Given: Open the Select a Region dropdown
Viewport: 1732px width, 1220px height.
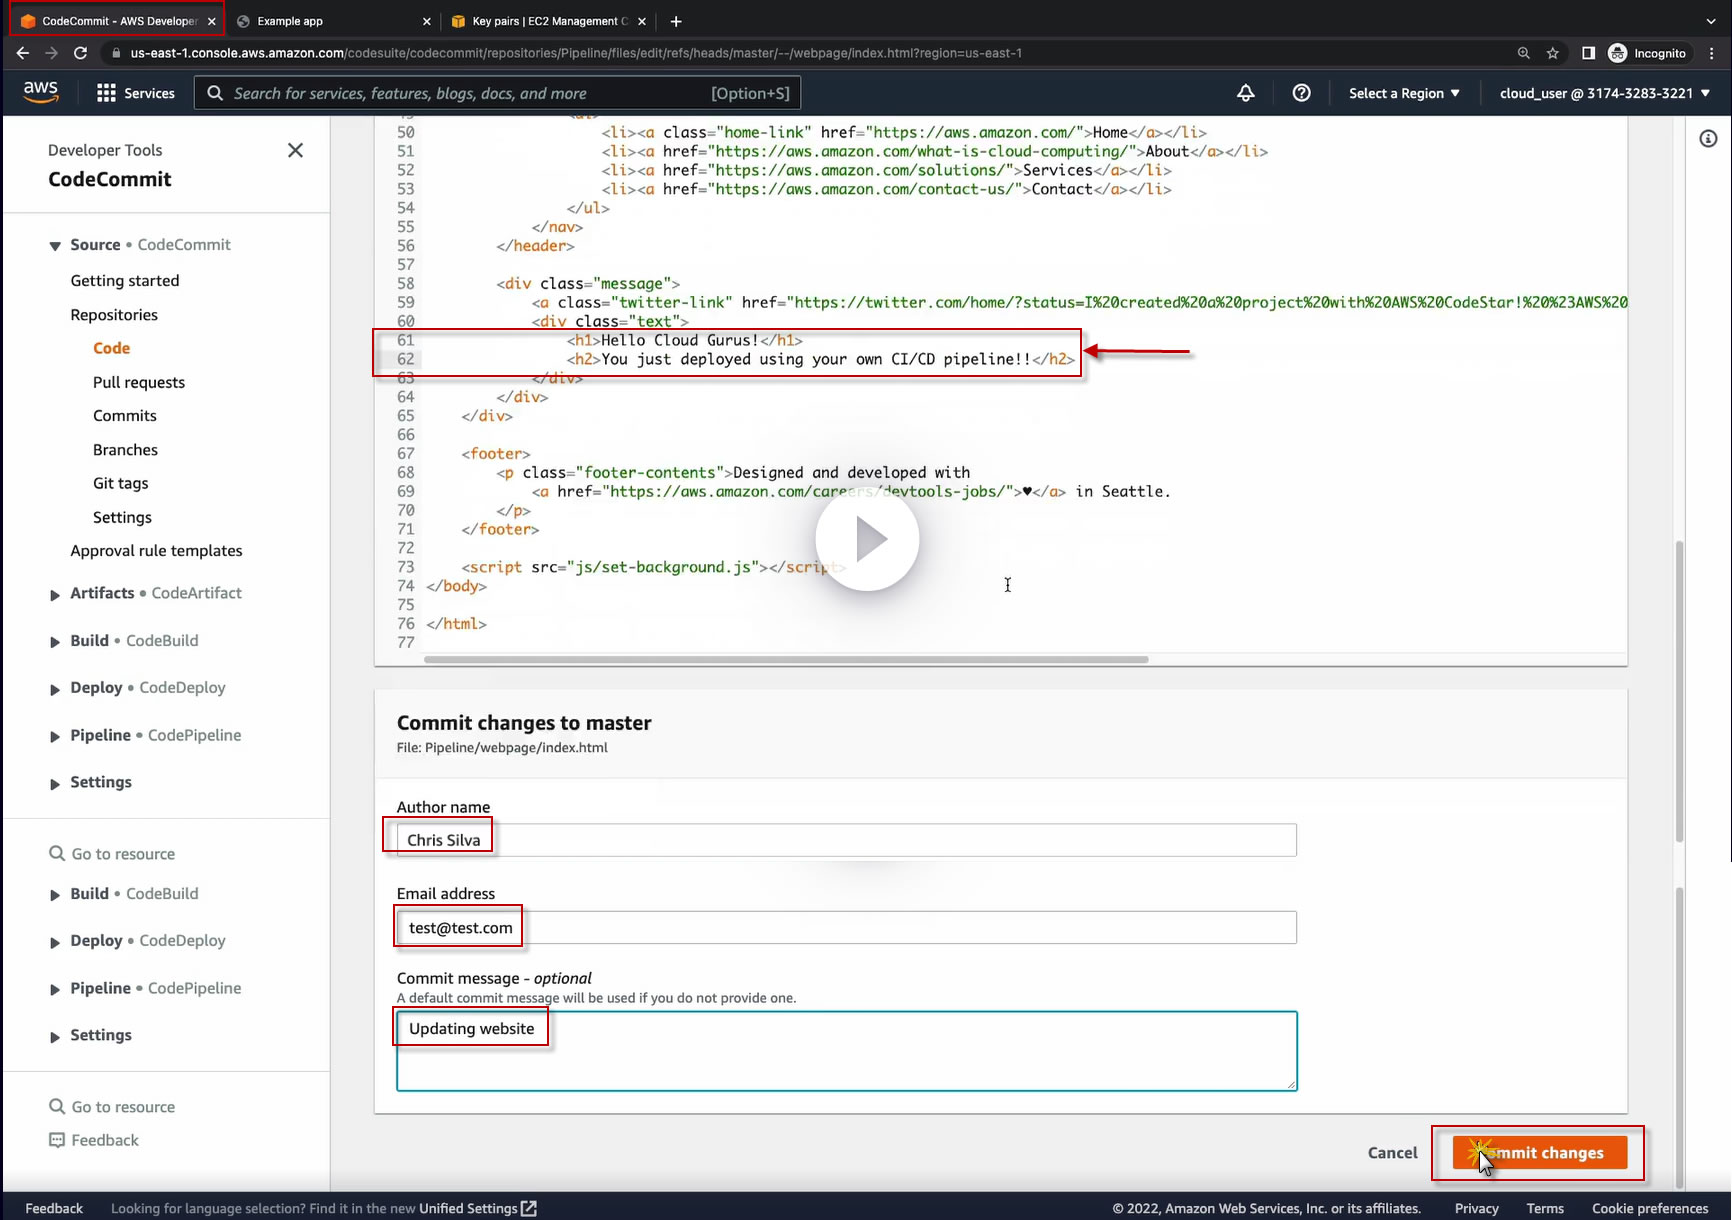Looking at the screenshot, I should pos(1403,93).
